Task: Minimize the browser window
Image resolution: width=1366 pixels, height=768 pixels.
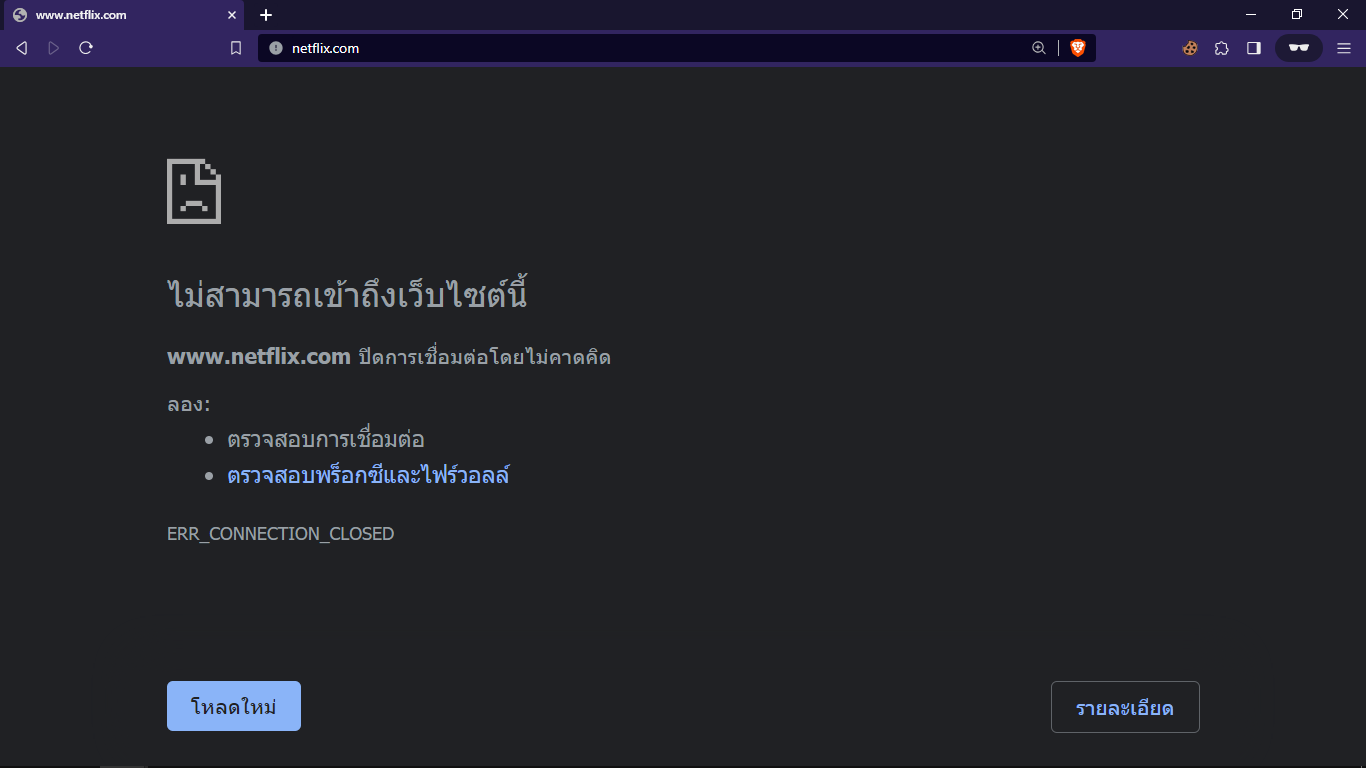Action: [x=1251, y=15]
